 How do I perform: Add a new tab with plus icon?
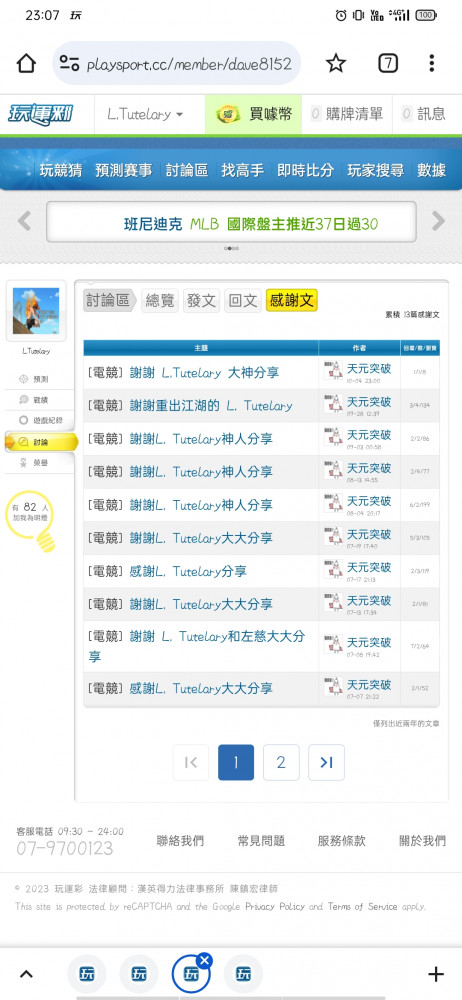(x=435, y=974)
